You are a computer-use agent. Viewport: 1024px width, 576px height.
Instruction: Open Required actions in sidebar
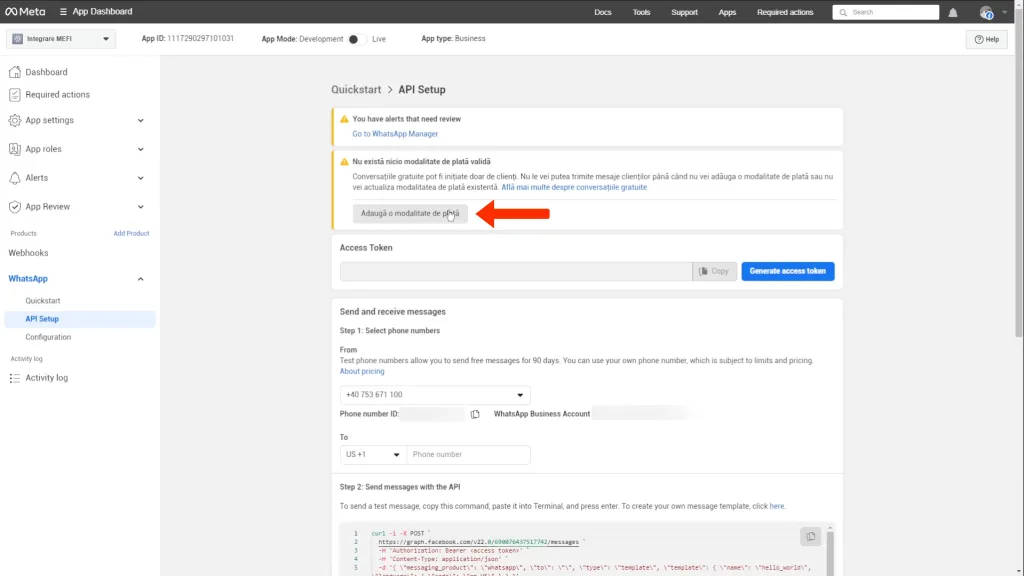click(57, 95)
